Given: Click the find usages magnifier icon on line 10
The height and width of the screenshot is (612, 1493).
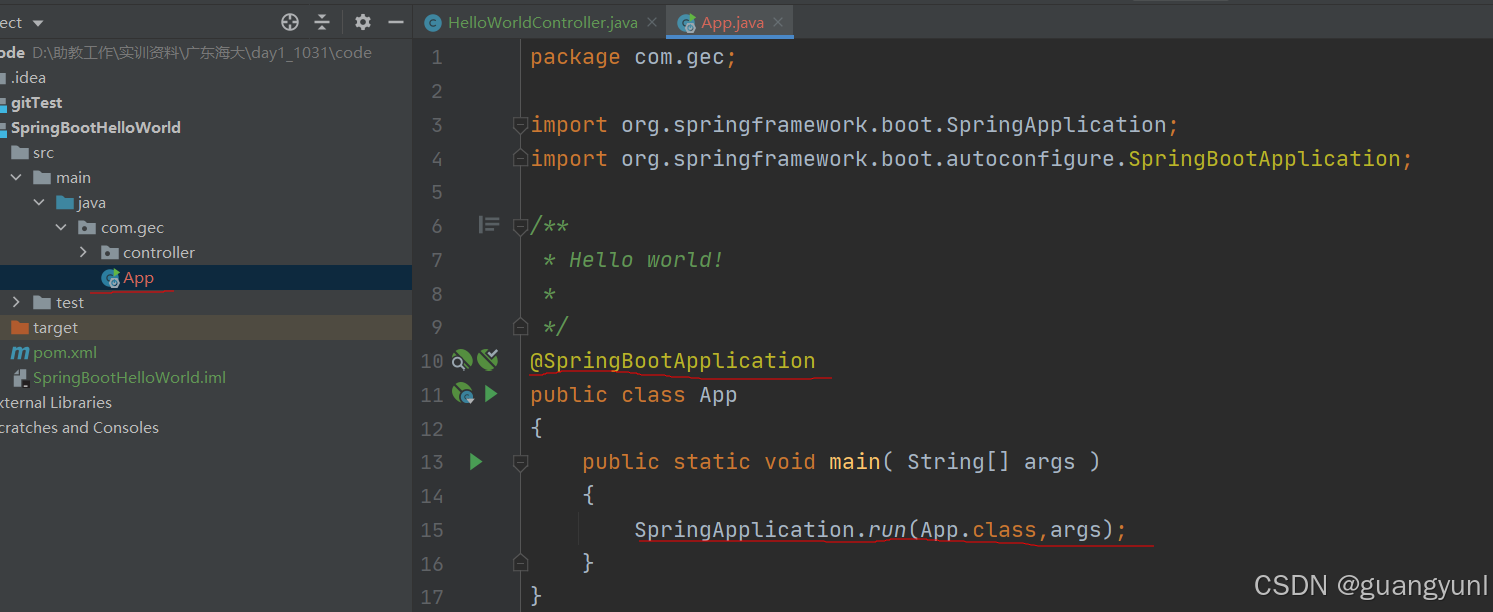Looking at the screenshot, I should point(462,359).
